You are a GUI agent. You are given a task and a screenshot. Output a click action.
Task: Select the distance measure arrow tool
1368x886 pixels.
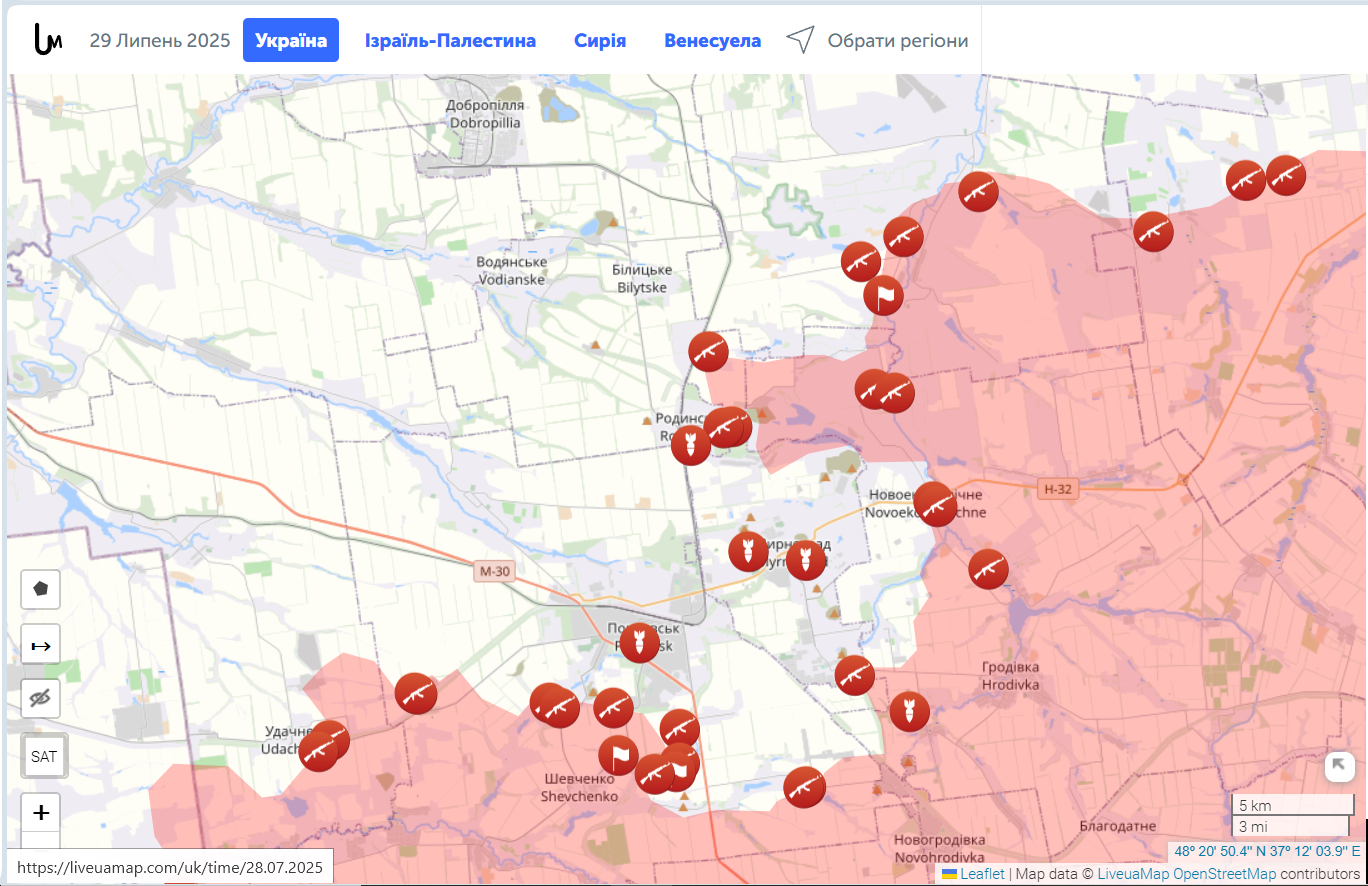pos(41,644)
